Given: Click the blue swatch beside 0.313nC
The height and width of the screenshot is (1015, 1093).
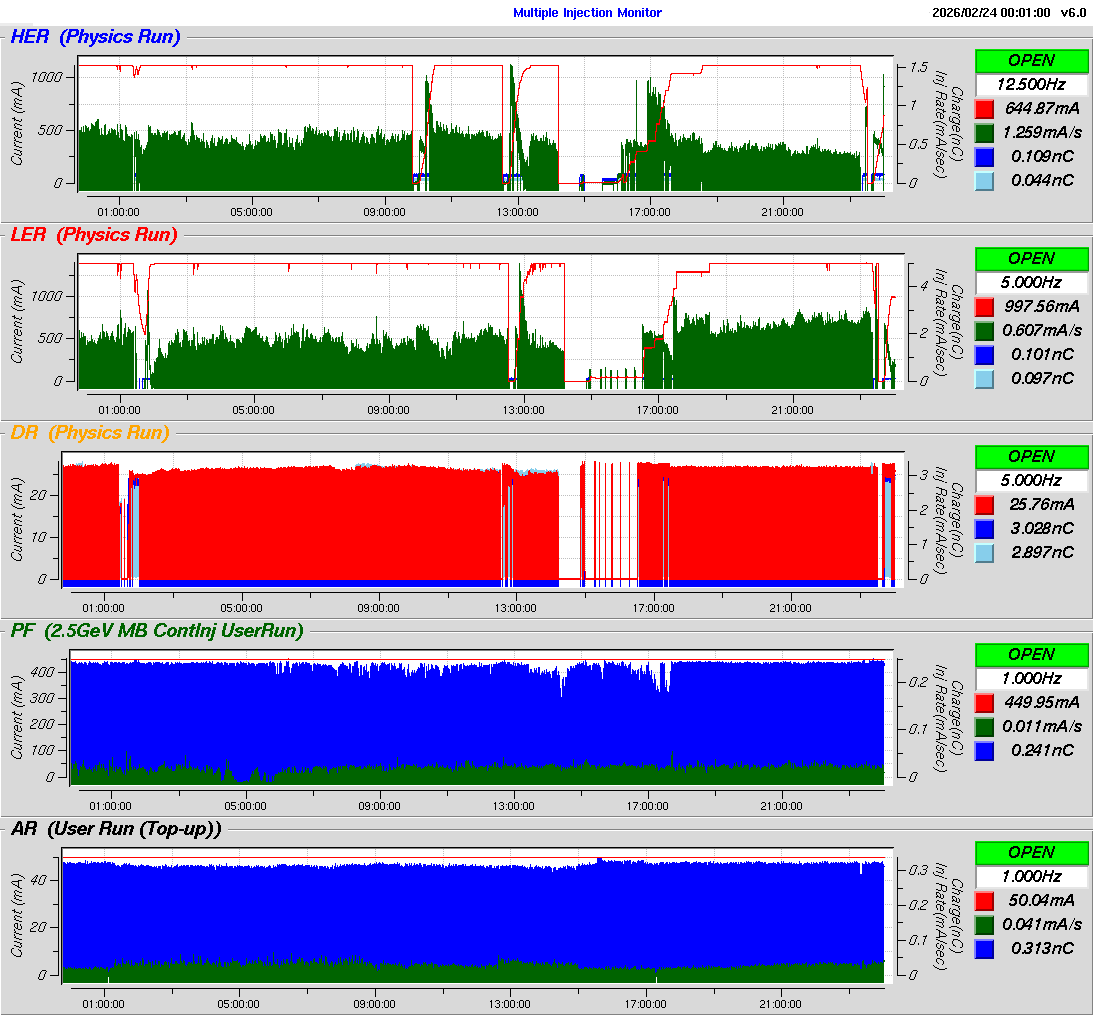Looking at the screenshot, I should point(984,949).
